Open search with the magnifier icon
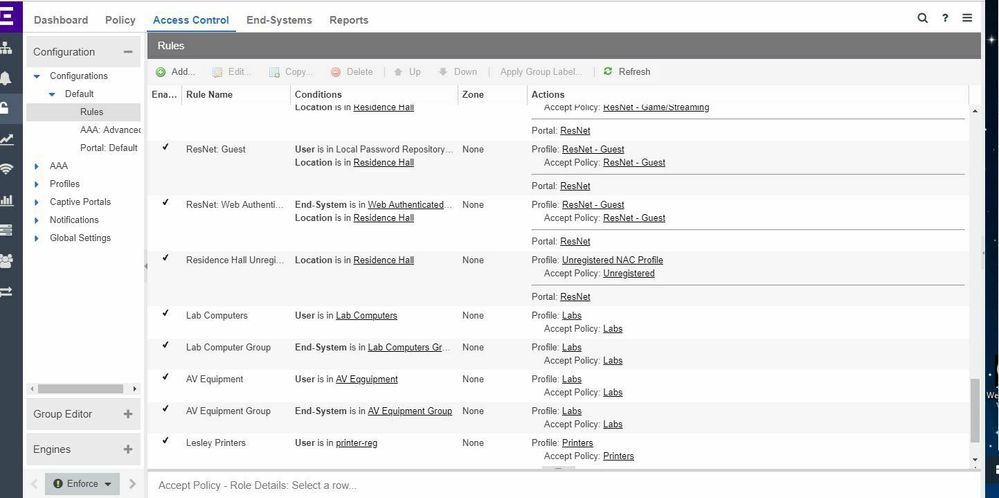This screenshot has width=999, height=498. [922, 18]
